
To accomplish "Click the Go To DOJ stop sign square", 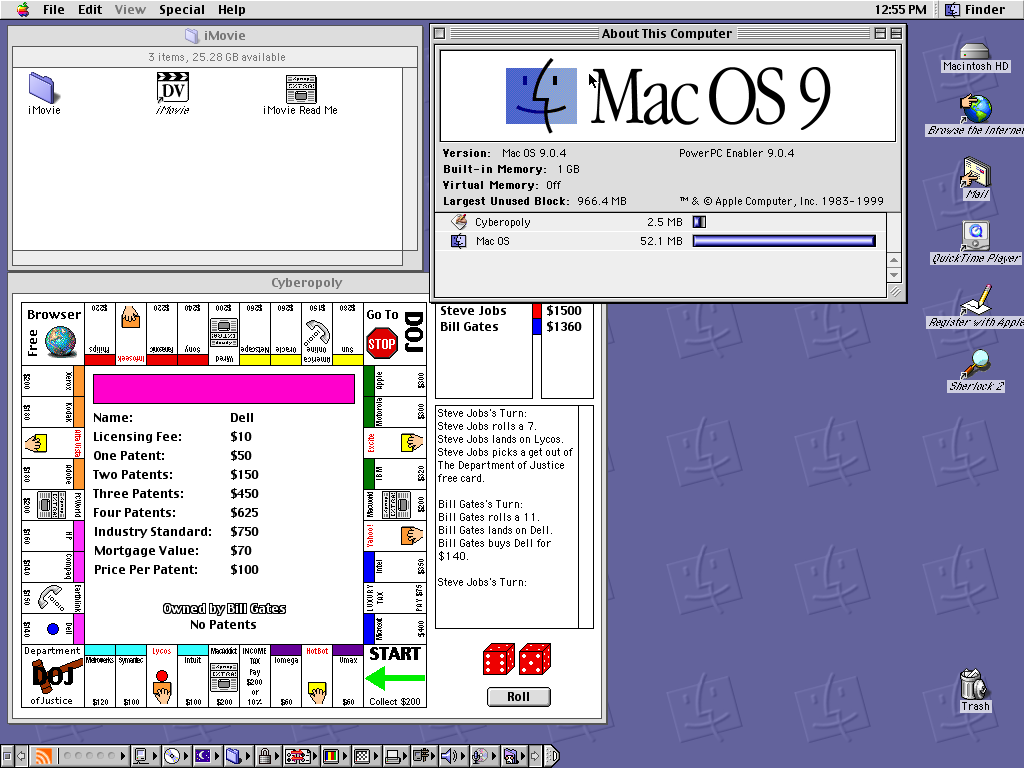I will (395, 334).
